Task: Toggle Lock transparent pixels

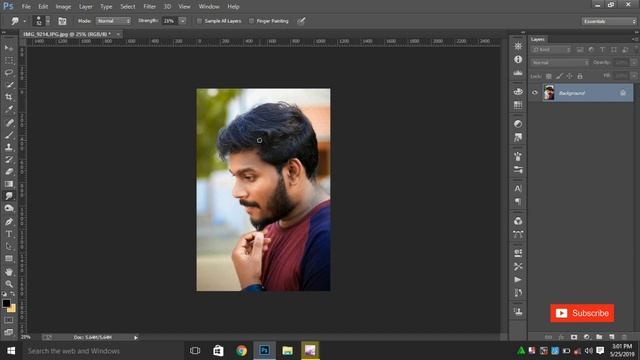Action: (549, 76)
